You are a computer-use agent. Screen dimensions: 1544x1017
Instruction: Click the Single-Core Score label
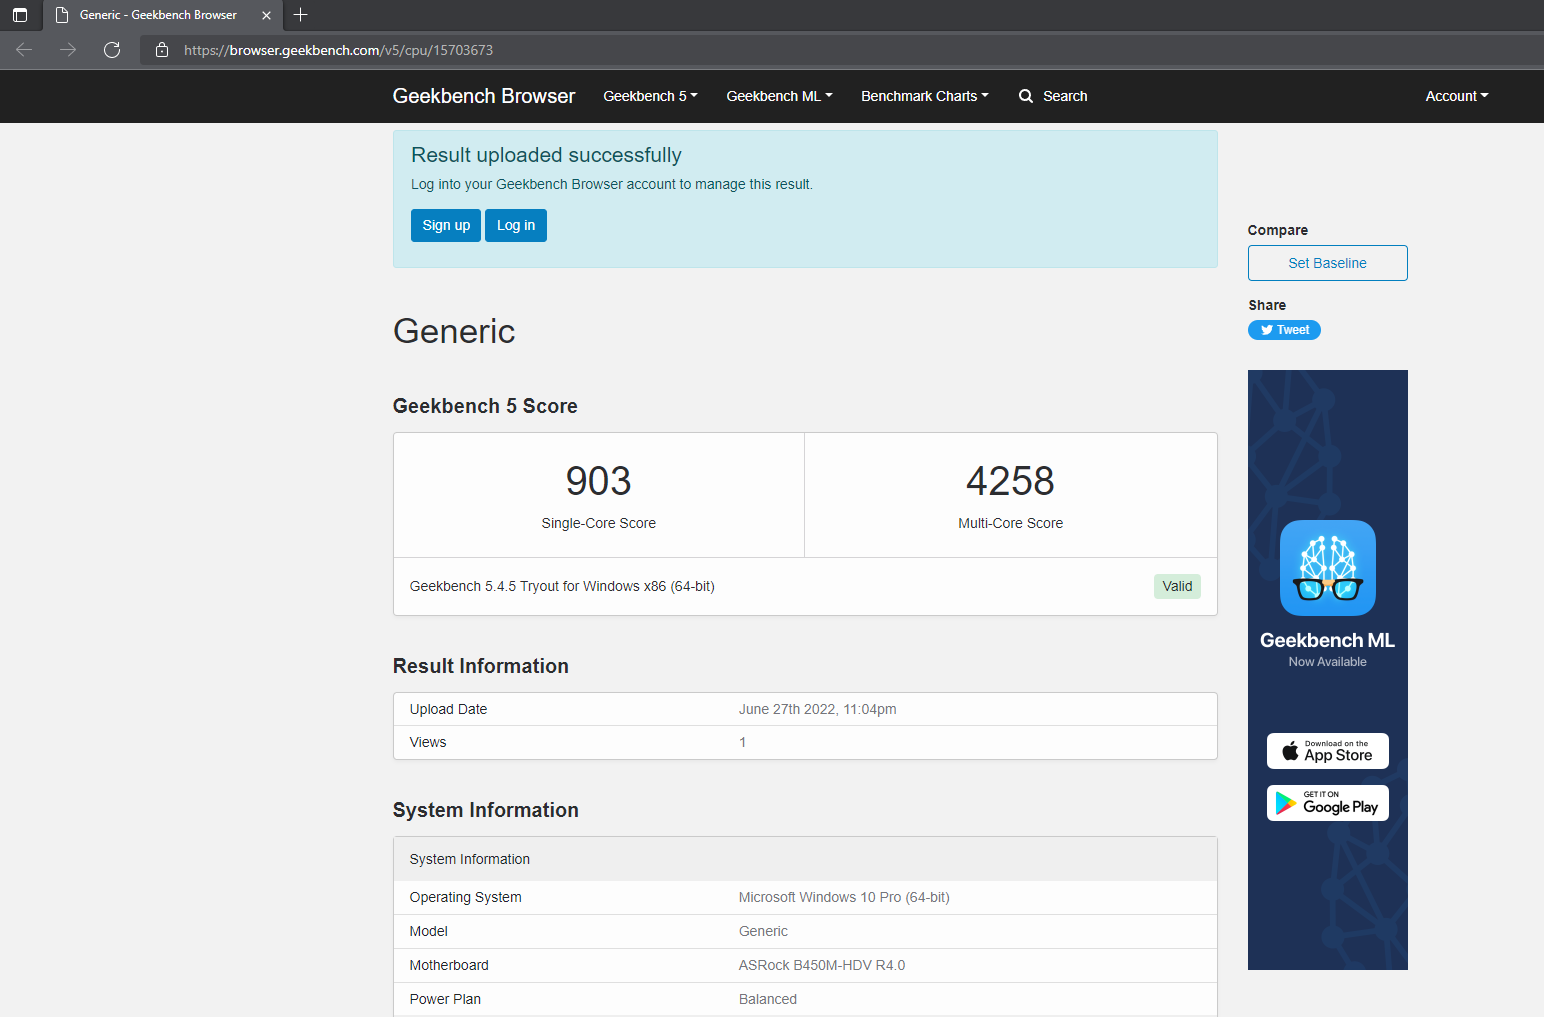click(599, 523)
